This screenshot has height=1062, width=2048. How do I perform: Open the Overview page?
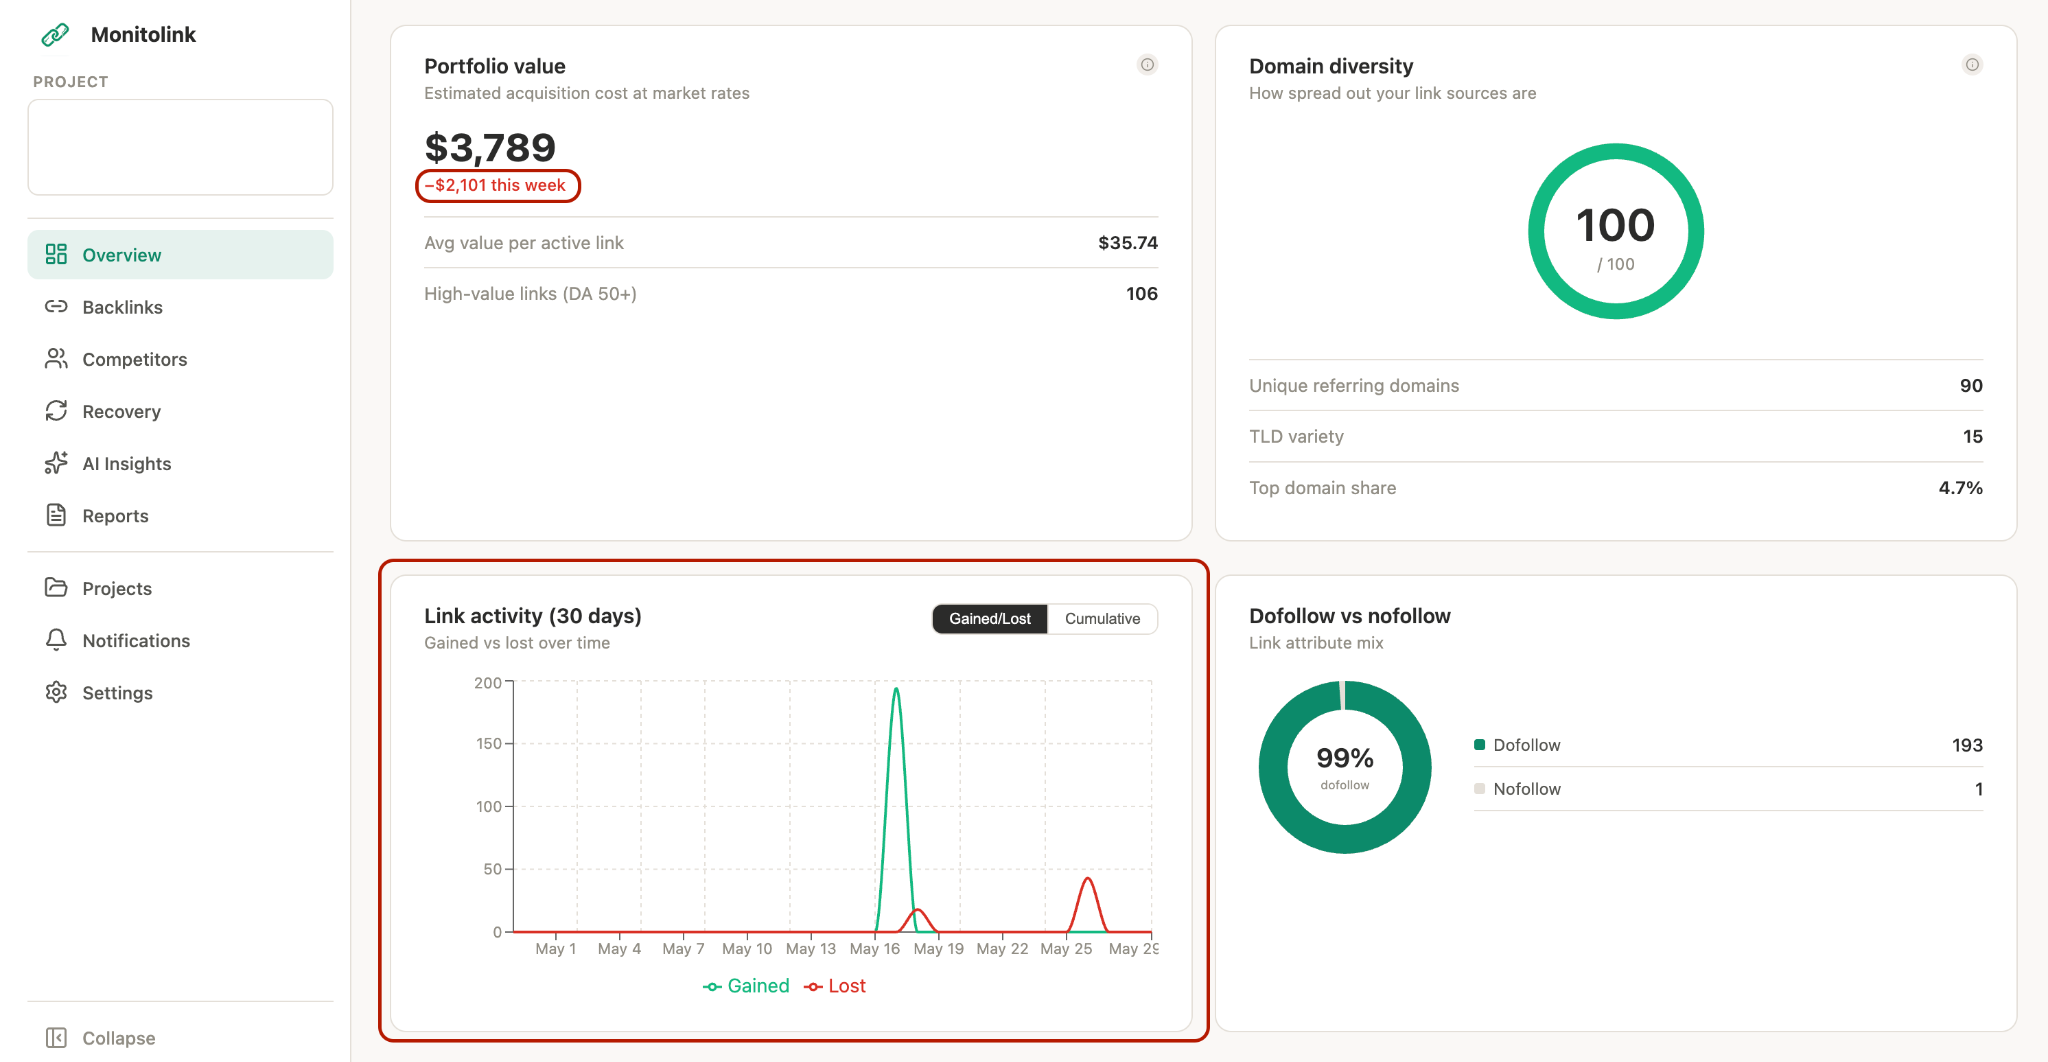point(180,254)
